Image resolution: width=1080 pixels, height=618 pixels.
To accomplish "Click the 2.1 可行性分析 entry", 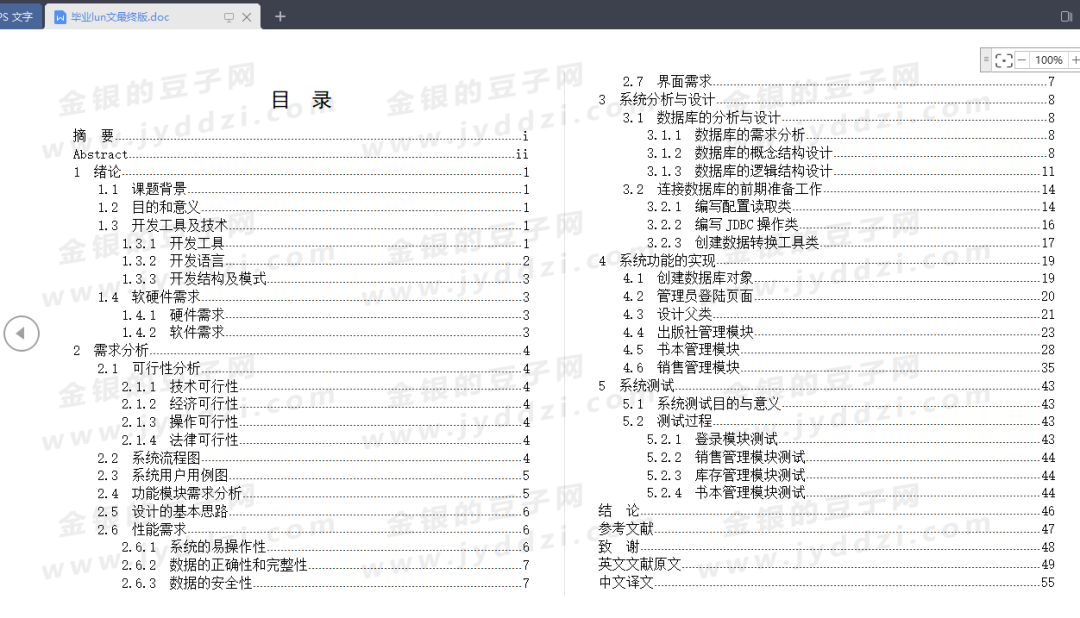I will click(313, 368).
